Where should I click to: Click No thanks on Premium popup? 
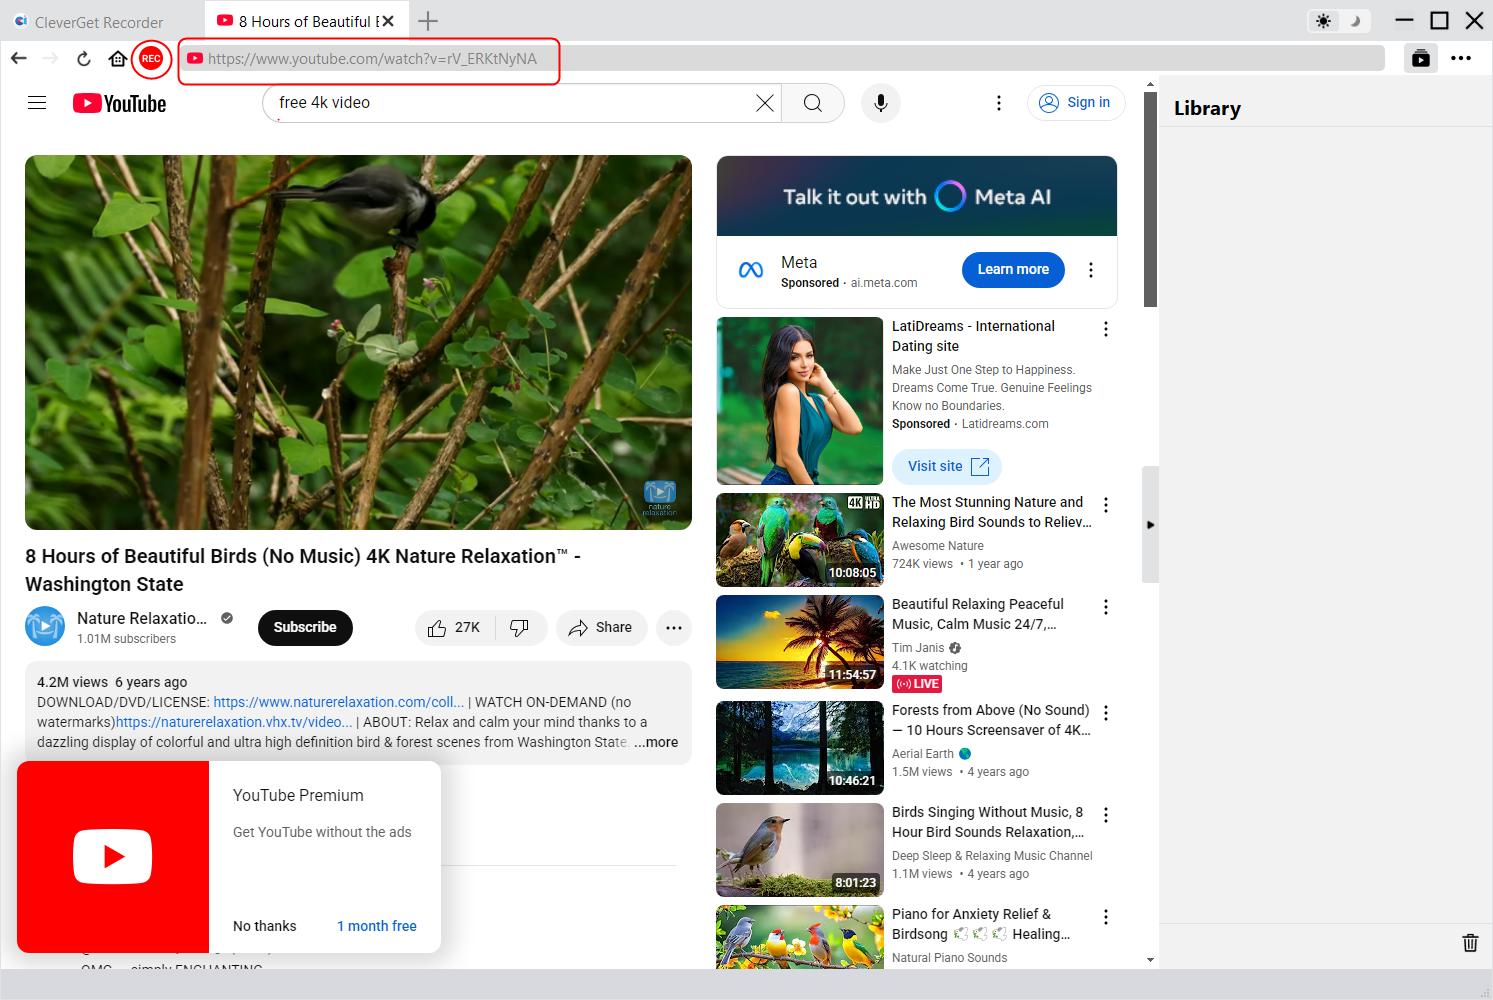[264, 926]
